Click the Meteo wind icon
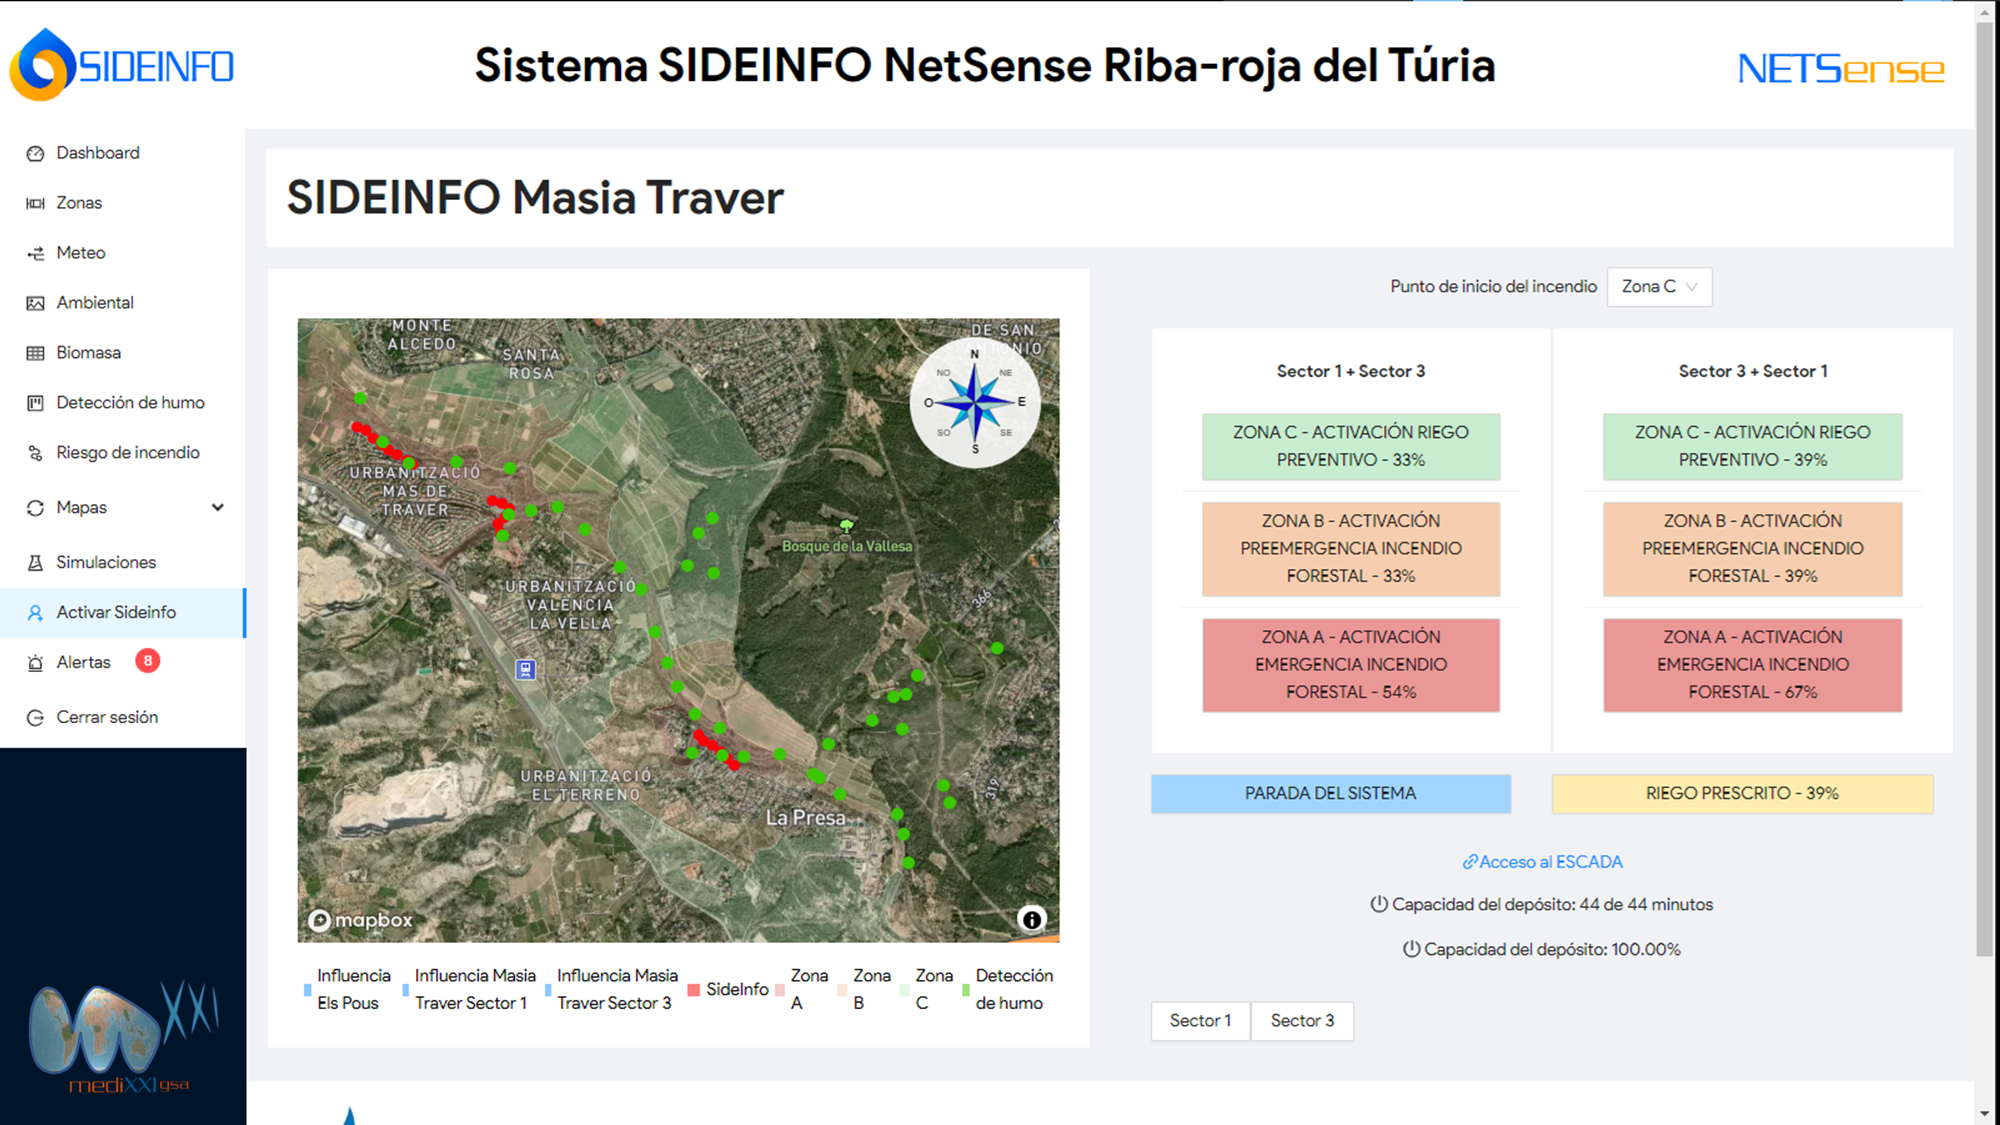Viewport: 2000px width, 1125px height. tap(36, 253)
